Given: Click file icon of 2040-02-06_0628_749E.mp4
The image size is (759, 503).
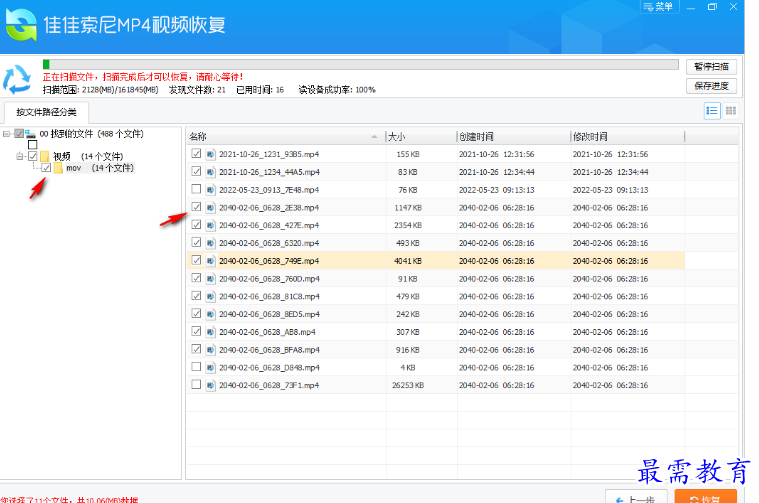Looking at the screenshot, I should click(x=210, y=261).
